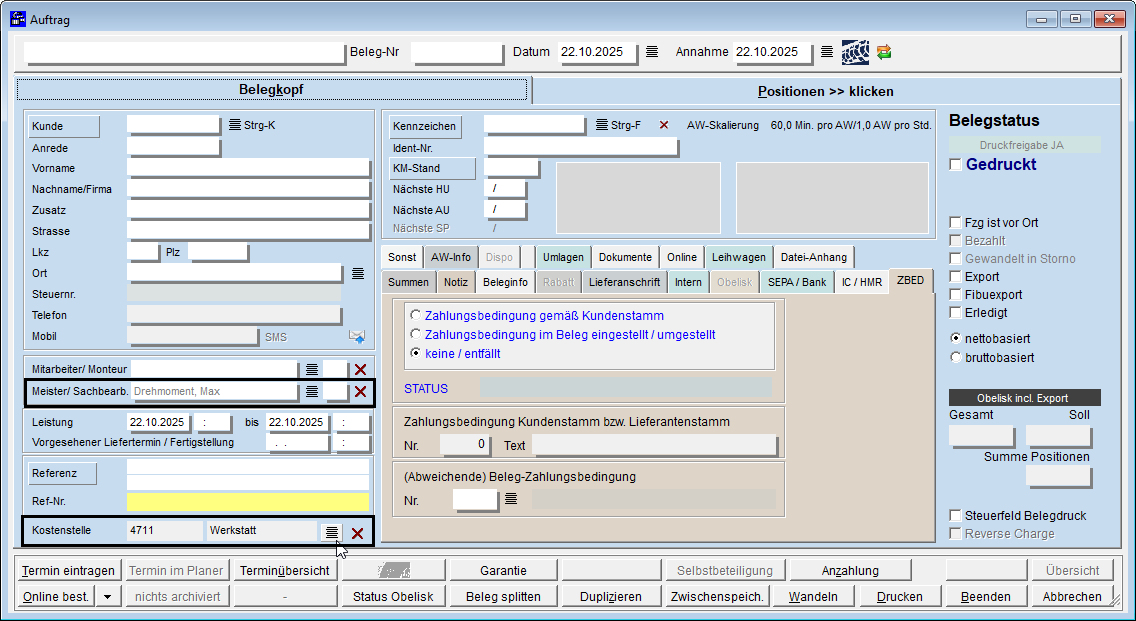The image size is (1136, 621).
Task: Open the Datum calendar list icon
Action: [x=652, y=52]
